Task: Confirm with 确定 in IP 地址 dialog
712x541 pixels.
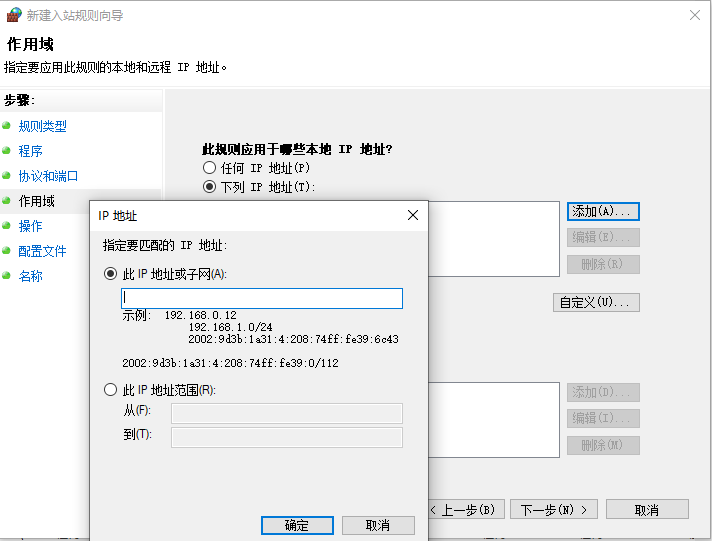Action: pos(297,525)
